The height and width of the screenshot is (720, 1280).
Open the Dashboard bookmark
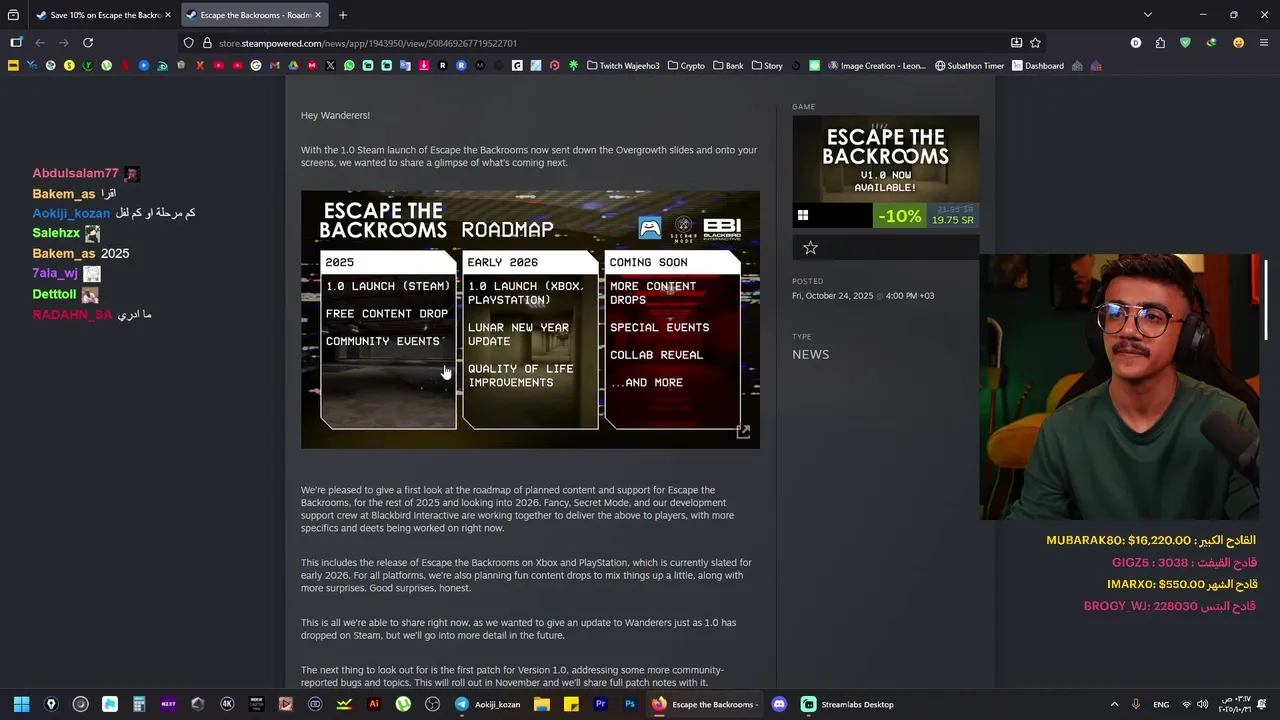pyautogui.click(x=1037, y=66)
